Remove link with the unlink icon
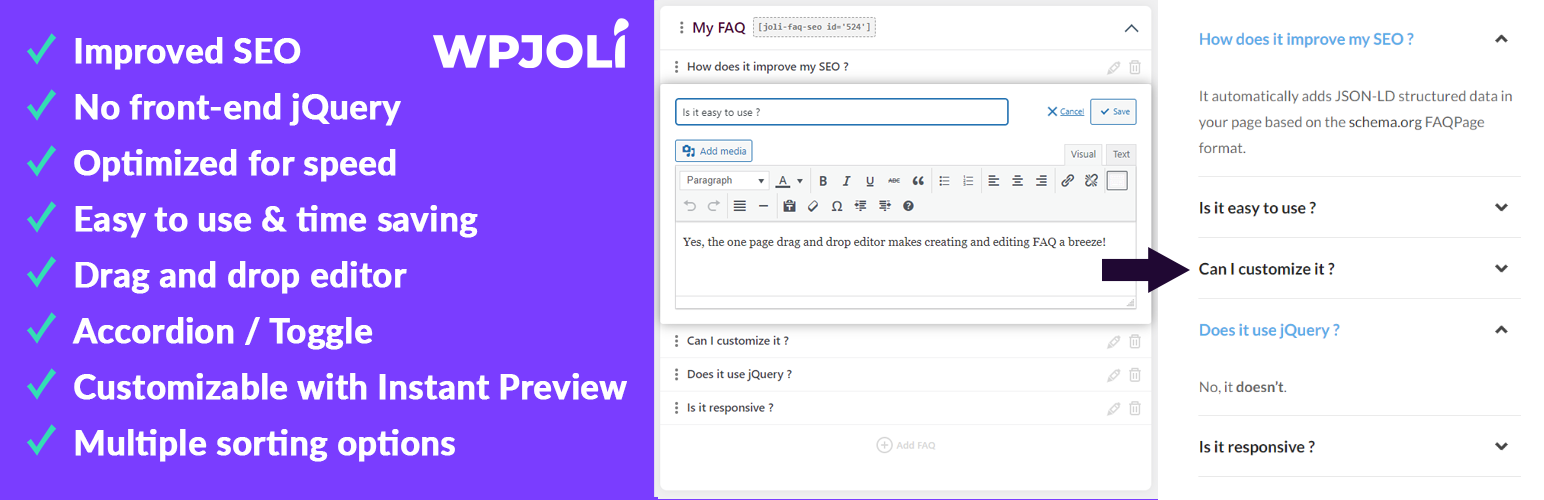The height and width of the screenshot is (500, 1544). pyautogui.click(x=1091, y=181)
